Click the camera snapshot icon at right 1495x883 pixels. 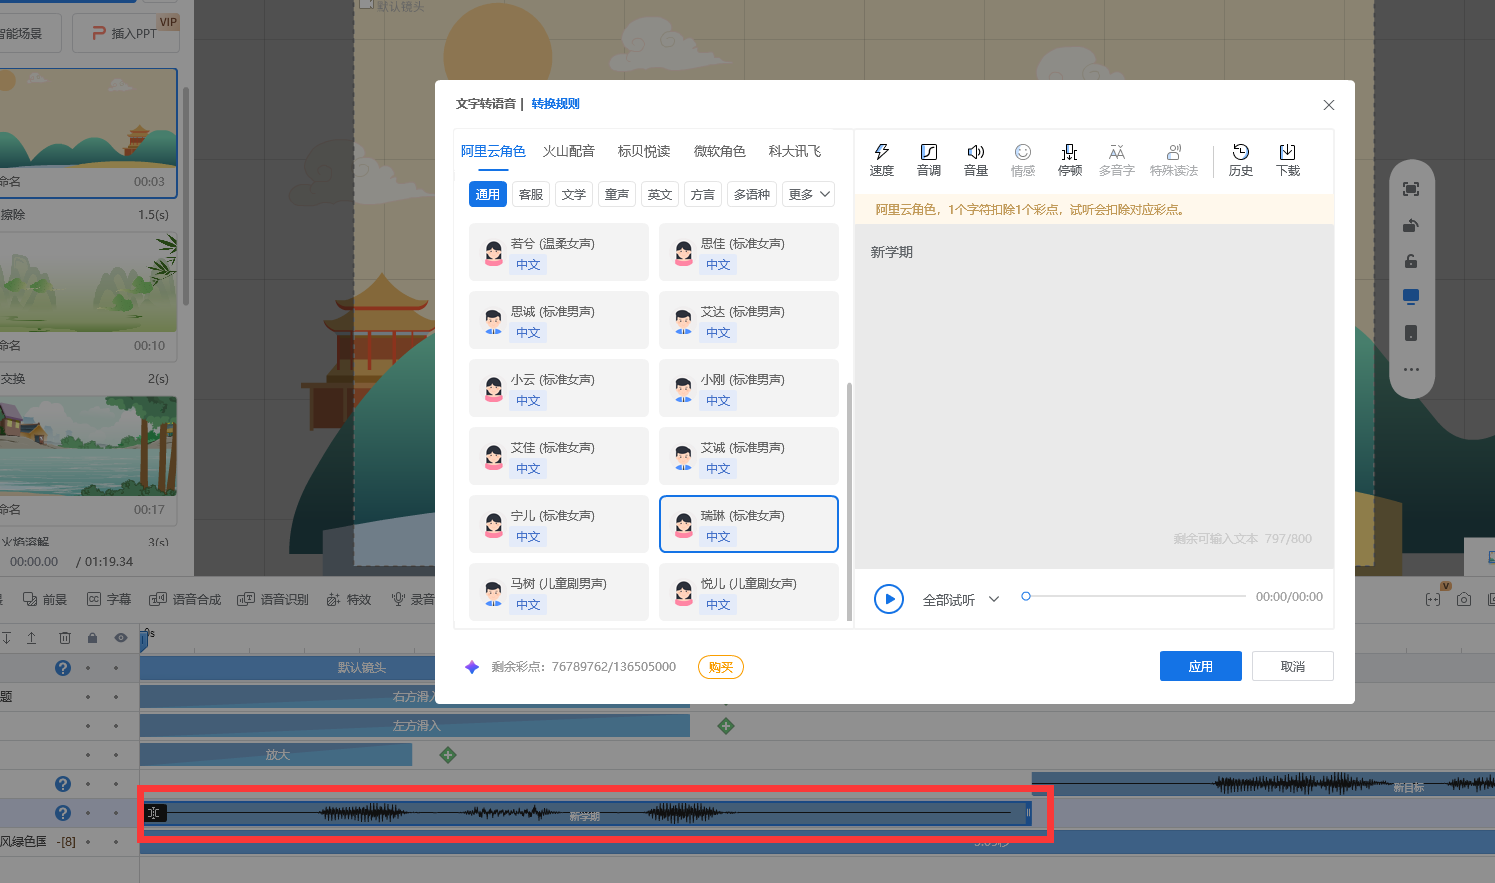[x=1464, y=599]
